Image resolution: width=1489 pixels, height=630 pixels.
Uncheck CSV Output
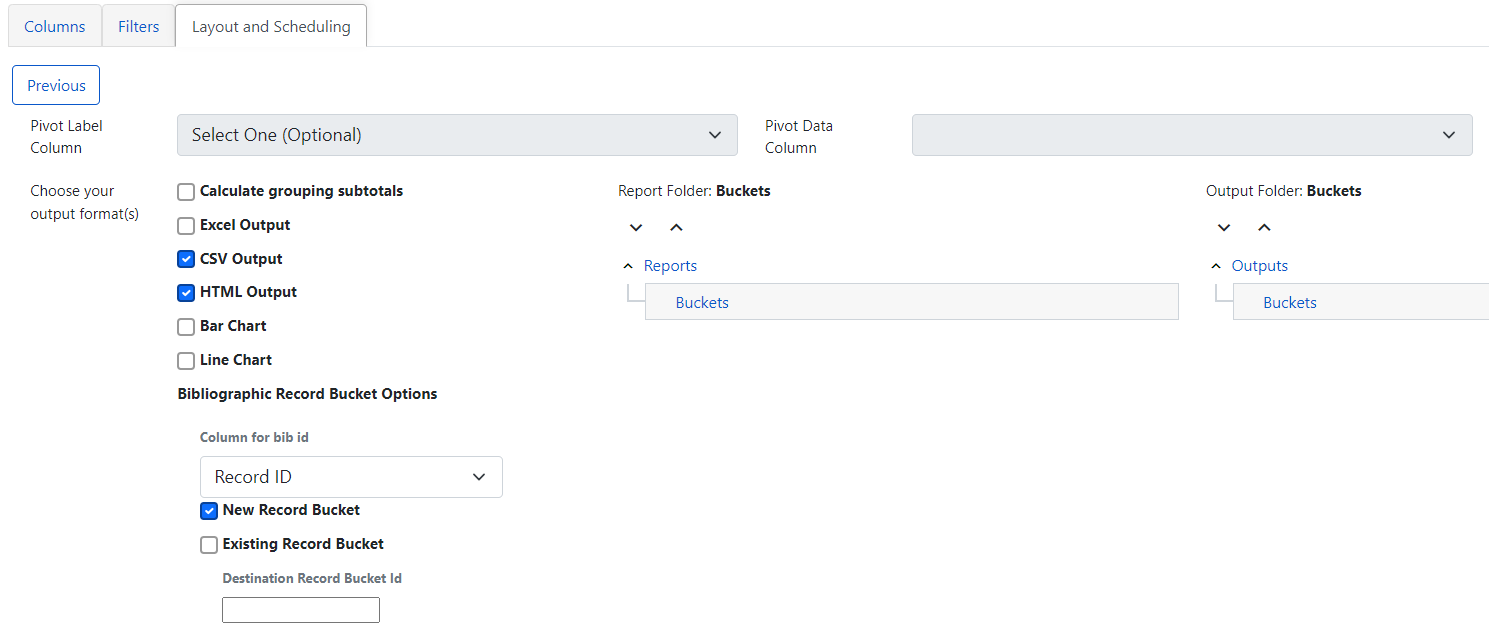pyautogui.click(x=185, y=258)
